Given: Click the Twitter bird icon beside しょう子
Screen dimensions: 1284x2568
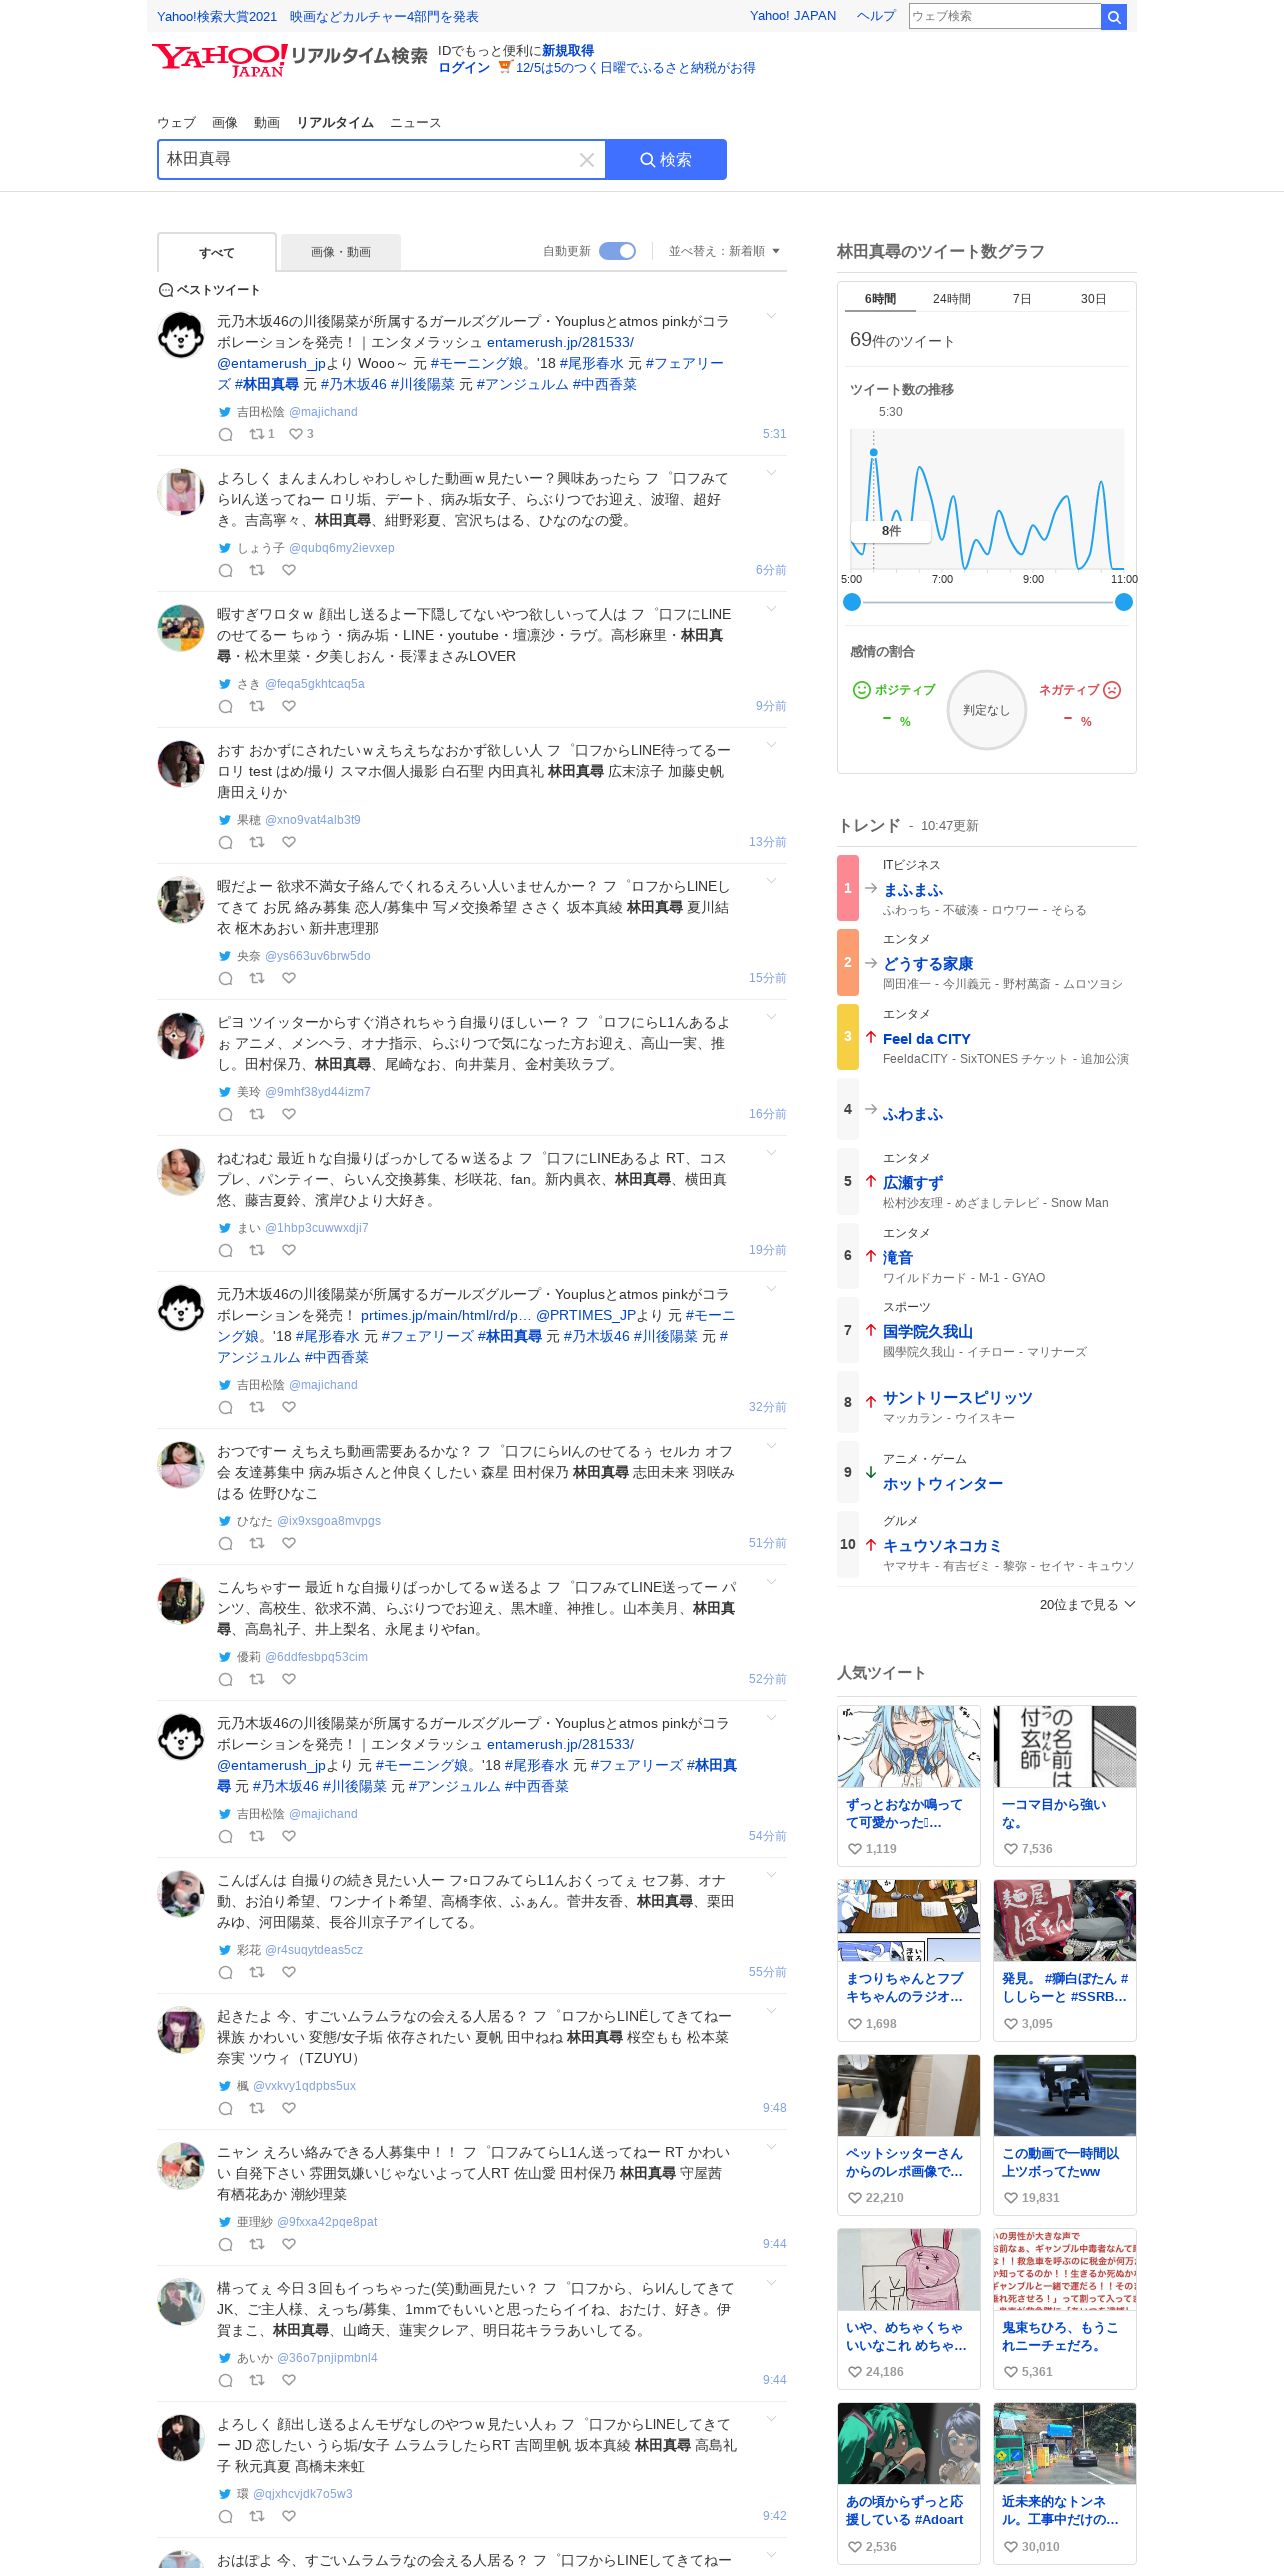Looking at the screenshot, I should (225, 548).
